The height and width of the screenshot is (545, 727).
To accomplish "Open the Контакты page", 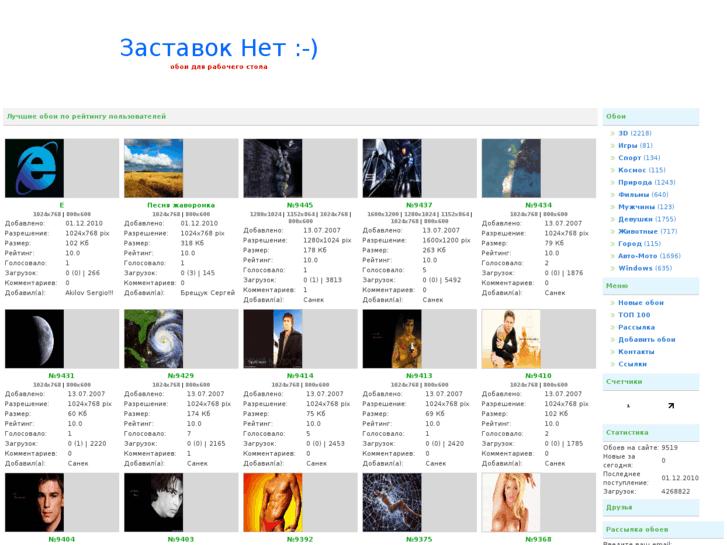I will pyautogui.click(x=636, y=352).
